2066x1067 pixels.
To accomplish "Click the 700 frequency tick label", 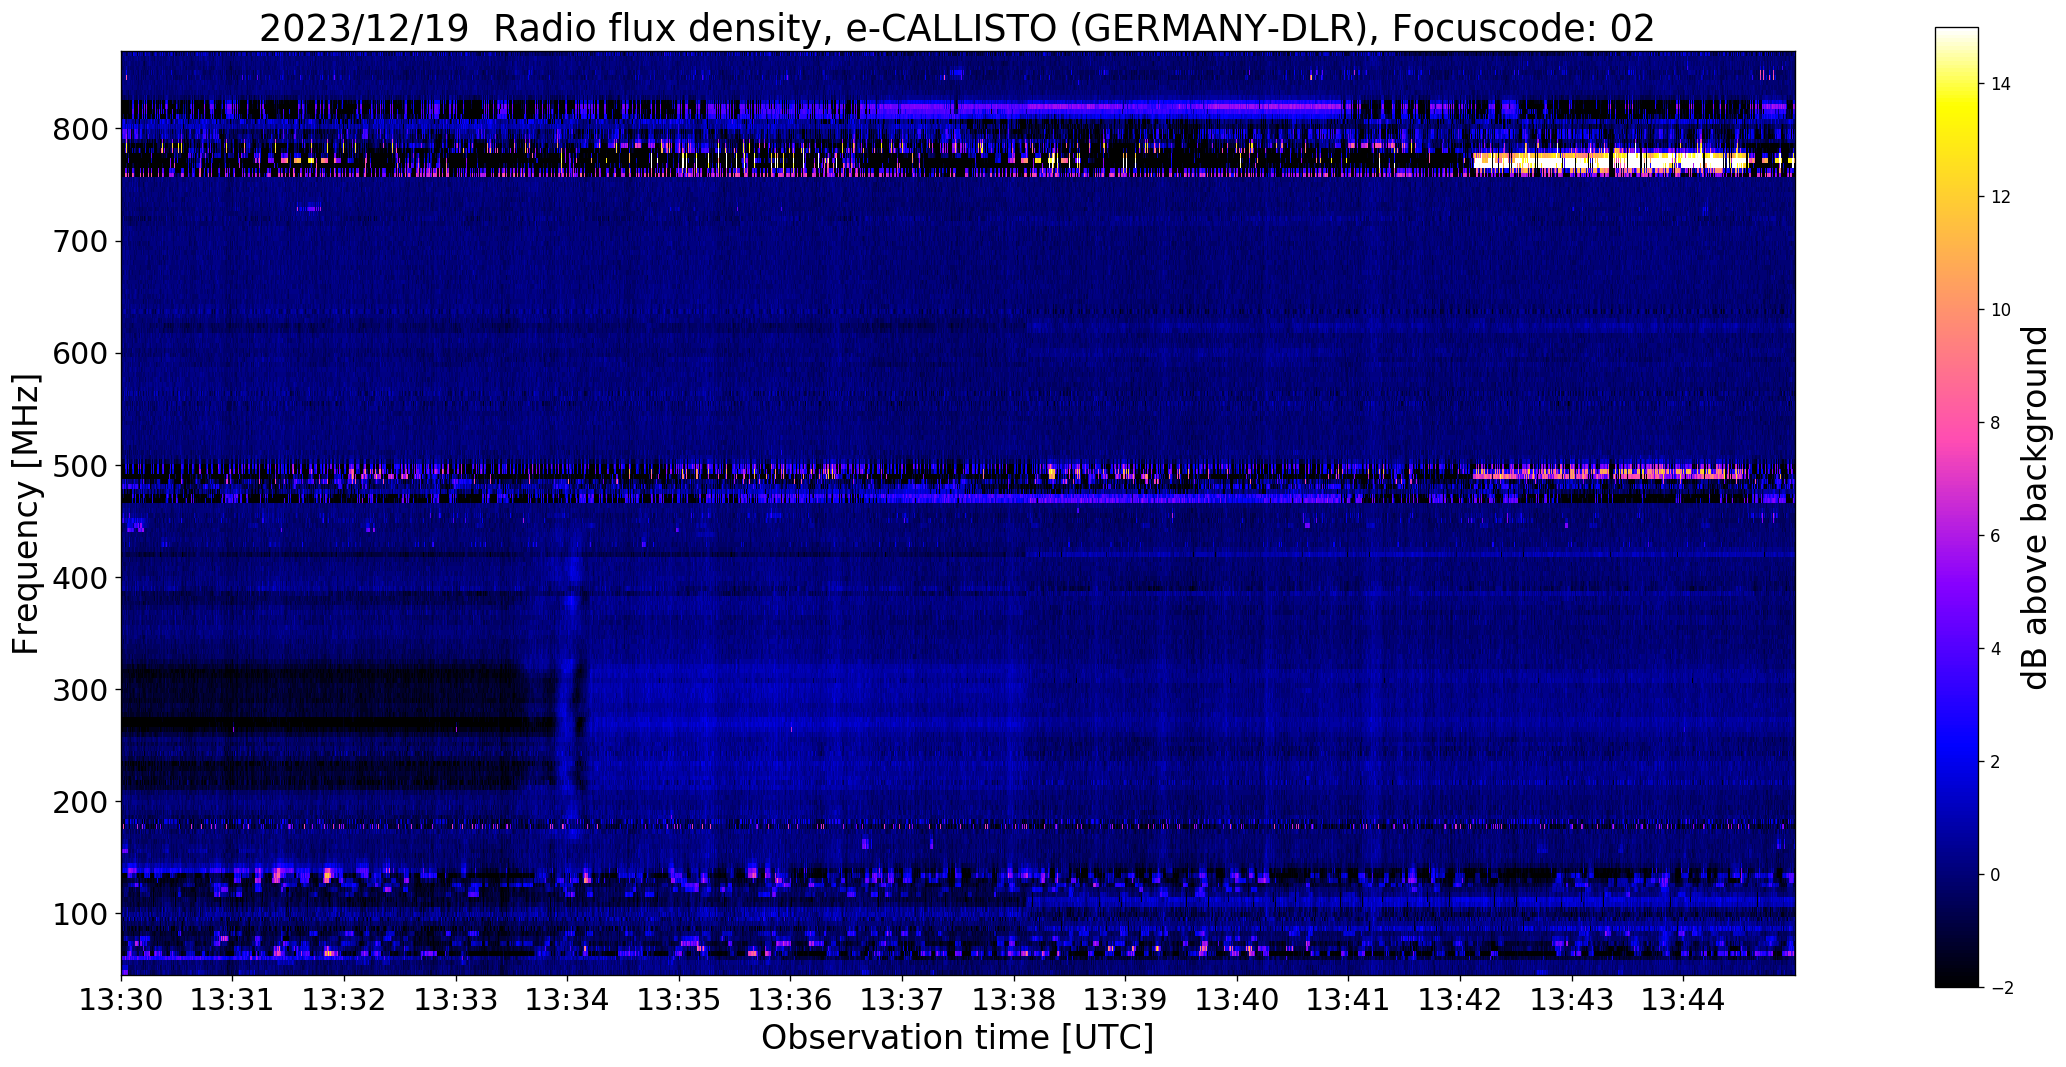I will (79, 242).
